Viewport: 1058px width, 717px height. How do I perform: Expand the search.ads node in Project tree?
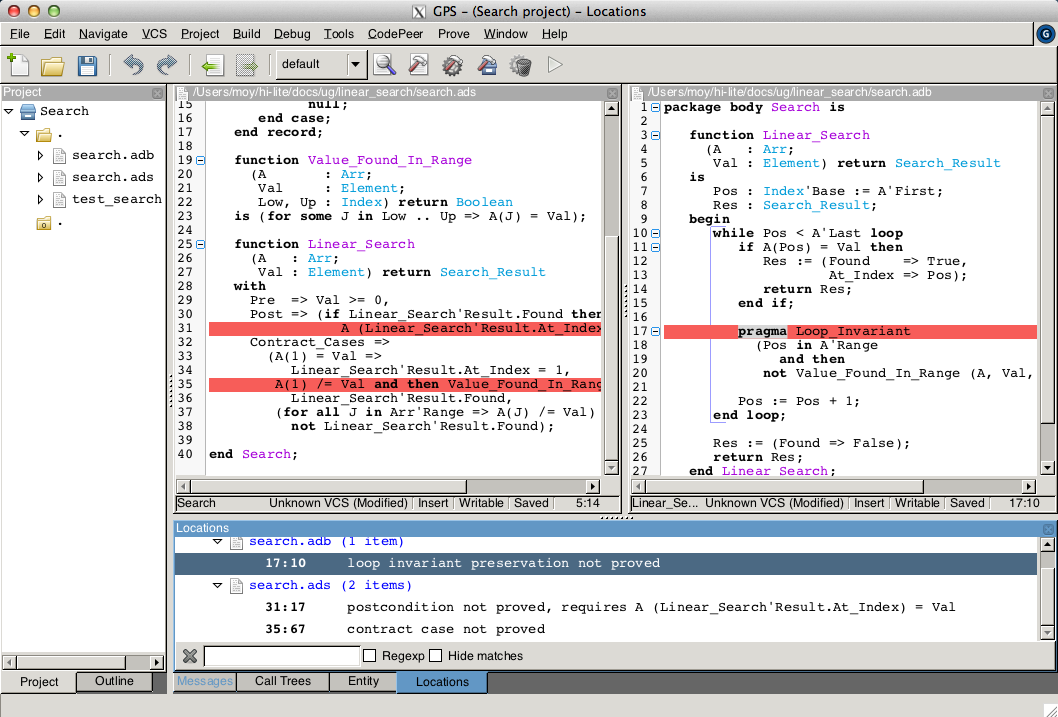(40, 178)
